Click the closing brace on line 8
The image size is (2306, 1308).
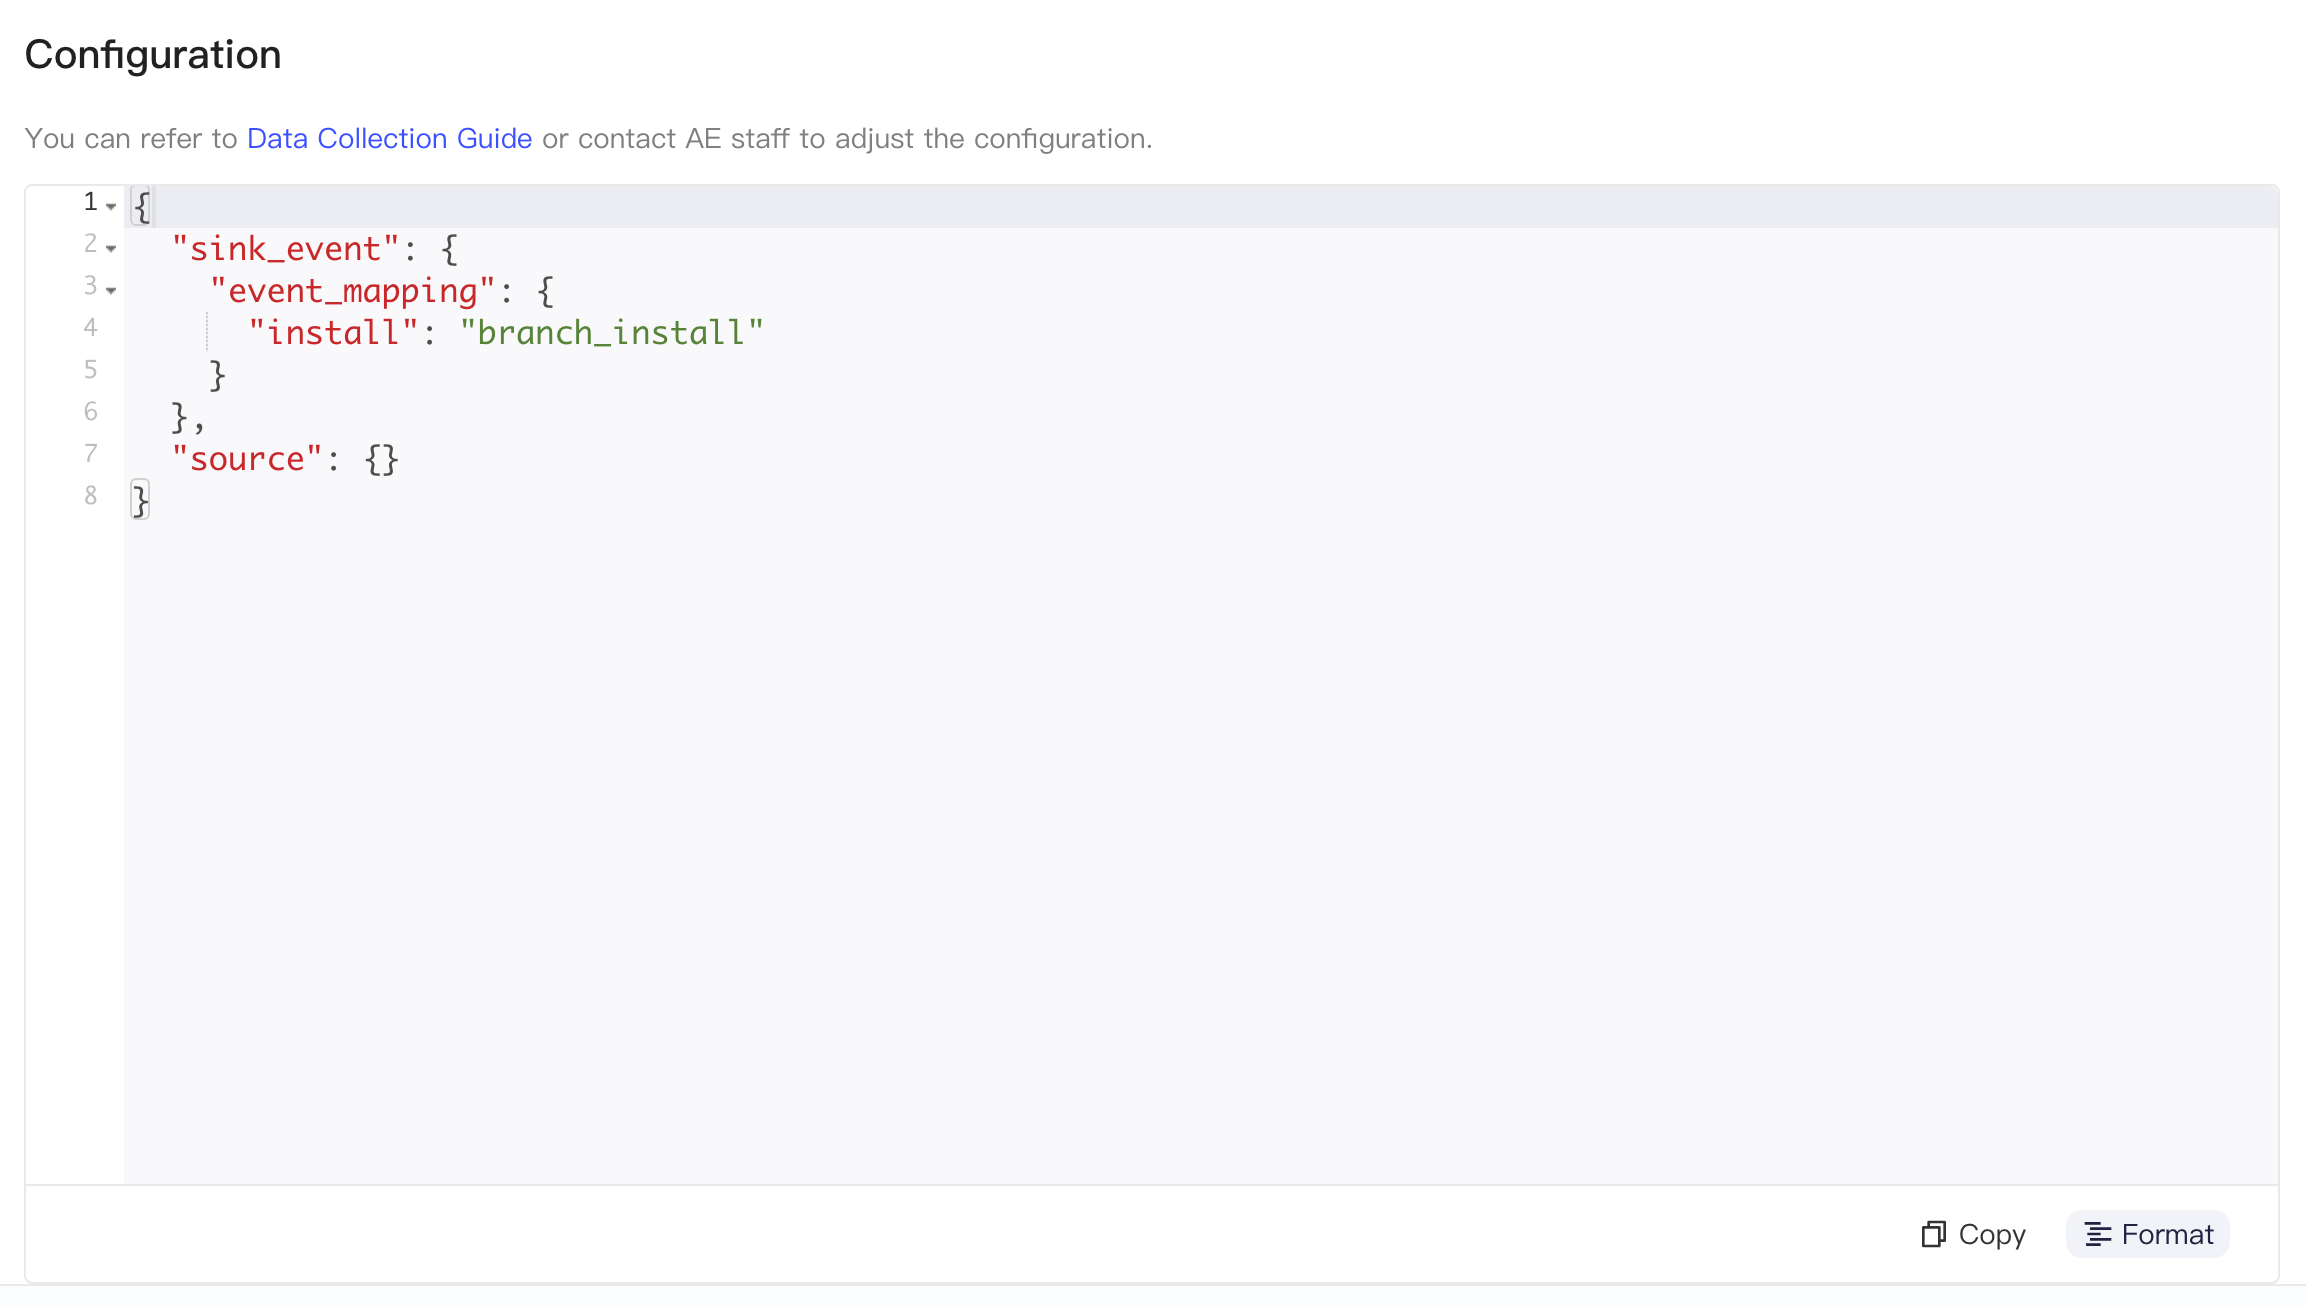[x=141, y=500]
